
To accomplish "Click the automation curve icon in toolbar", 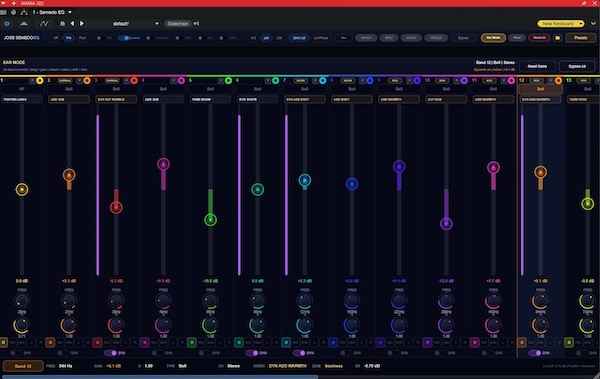I will tap(44, 24).
